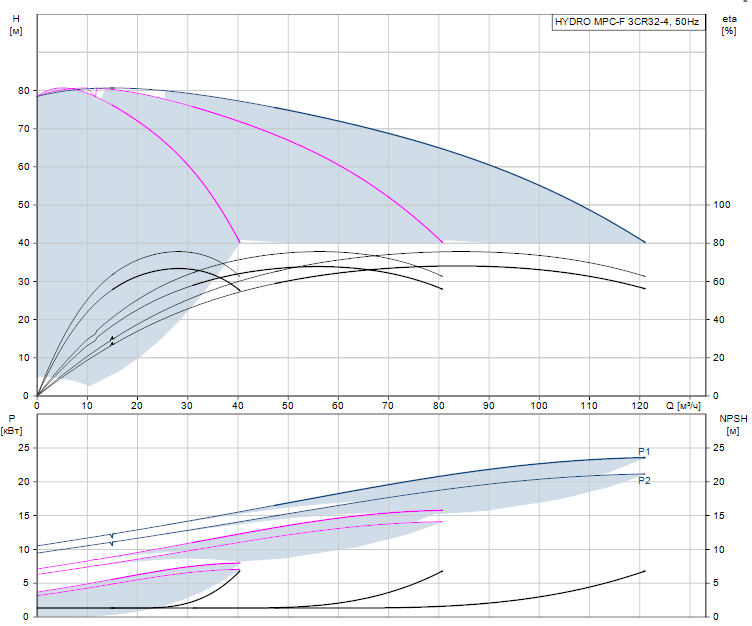The image size is (752, 626).
Task: Click the blue duty point marker on P1 curve
Action: click(112, 535)
